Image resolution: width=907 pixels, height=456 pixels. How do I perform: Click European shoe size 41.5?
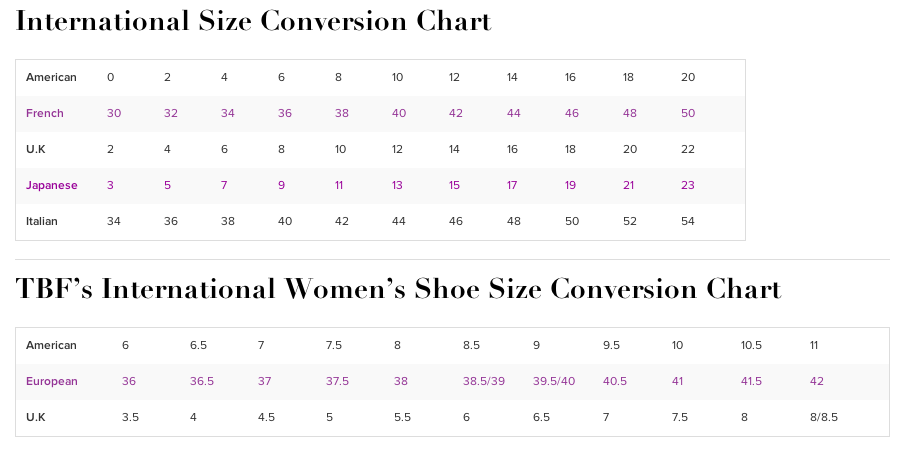[751, 382]
